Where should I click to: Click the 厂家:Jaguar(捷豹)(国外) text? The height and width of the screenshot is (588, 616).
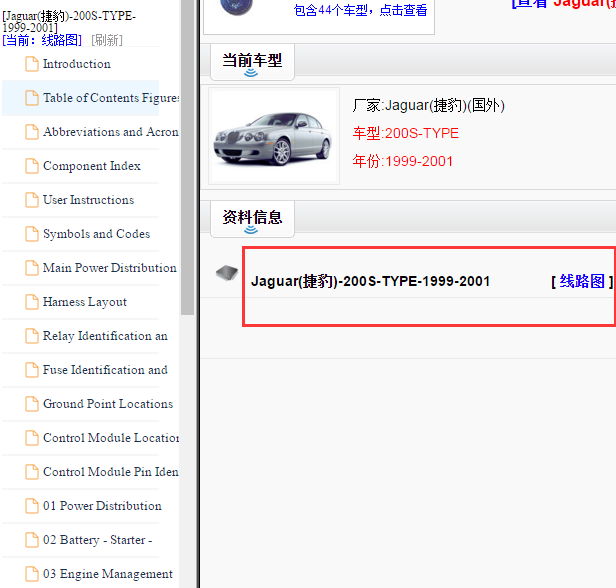pyautogui.click(x=428, y=105)
